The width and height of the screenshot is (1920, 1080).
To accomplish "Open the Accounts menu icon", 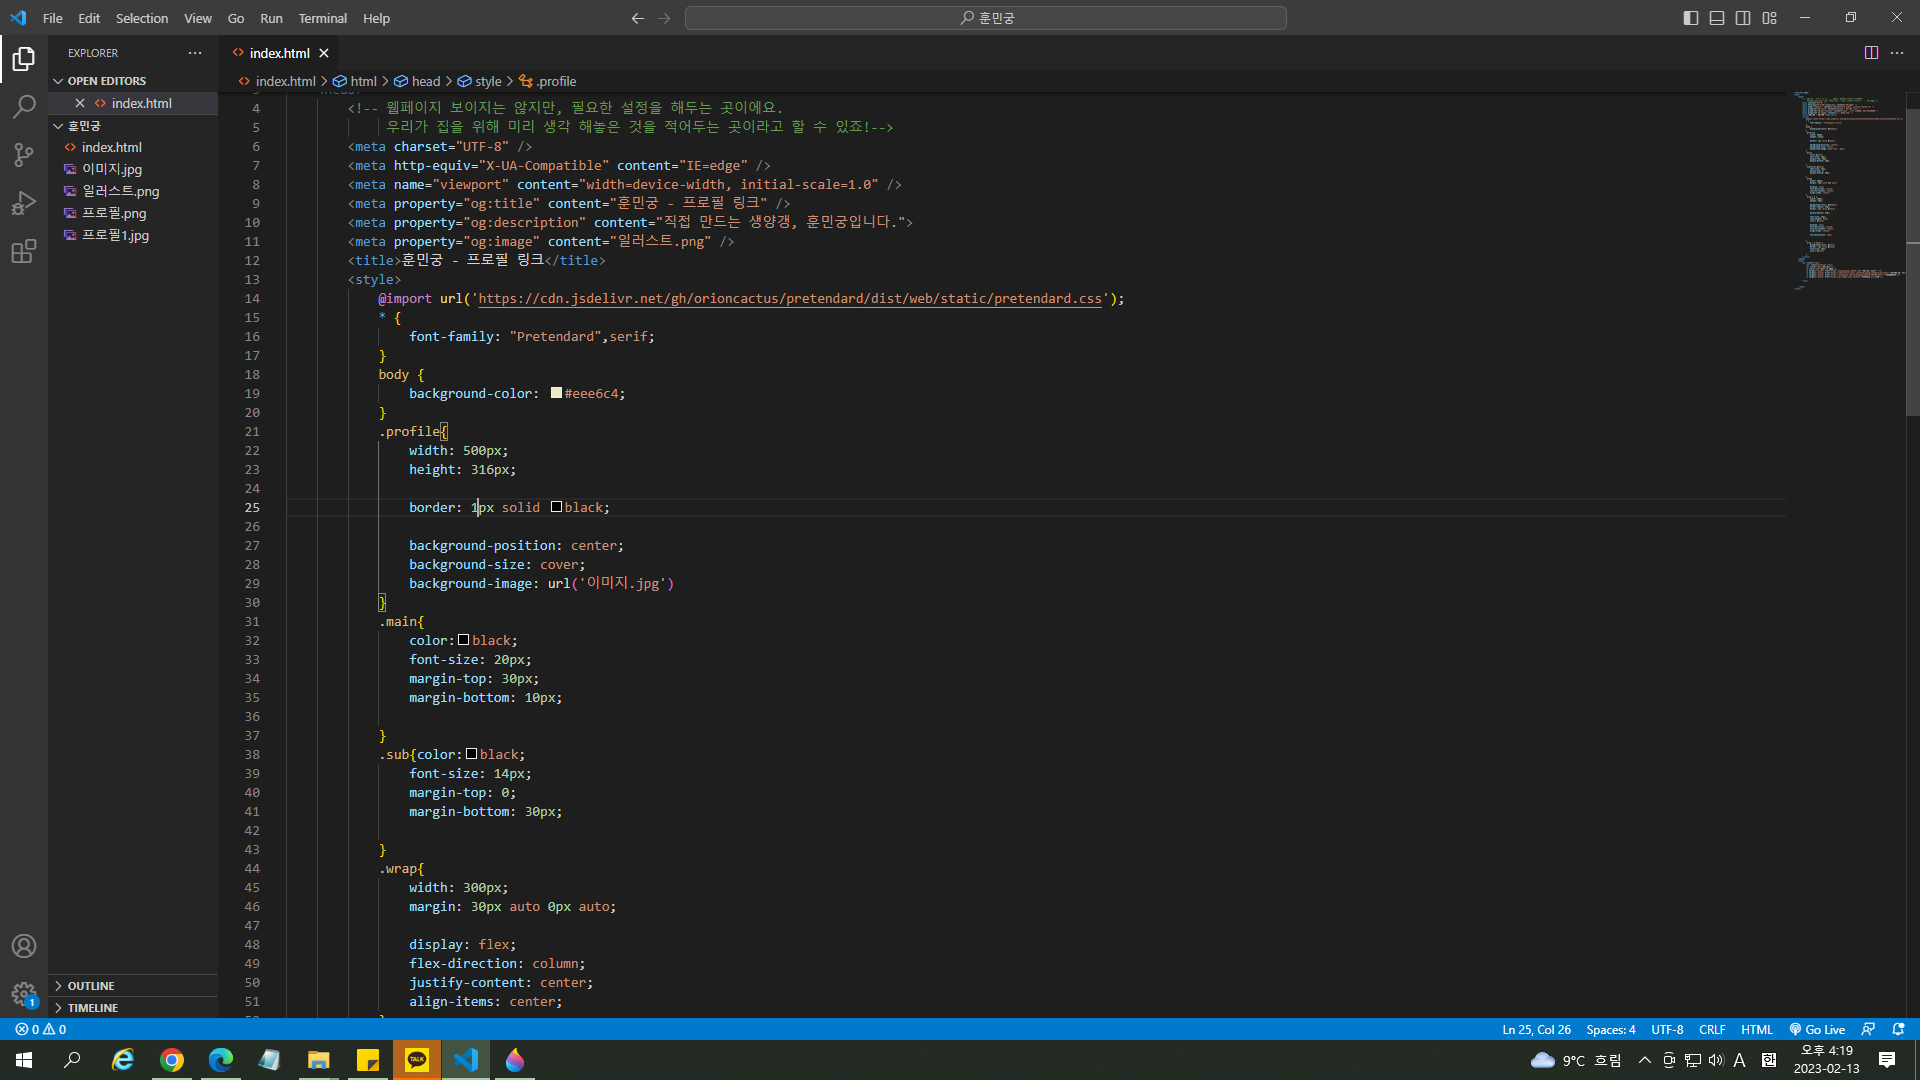I will coord(24,946).
